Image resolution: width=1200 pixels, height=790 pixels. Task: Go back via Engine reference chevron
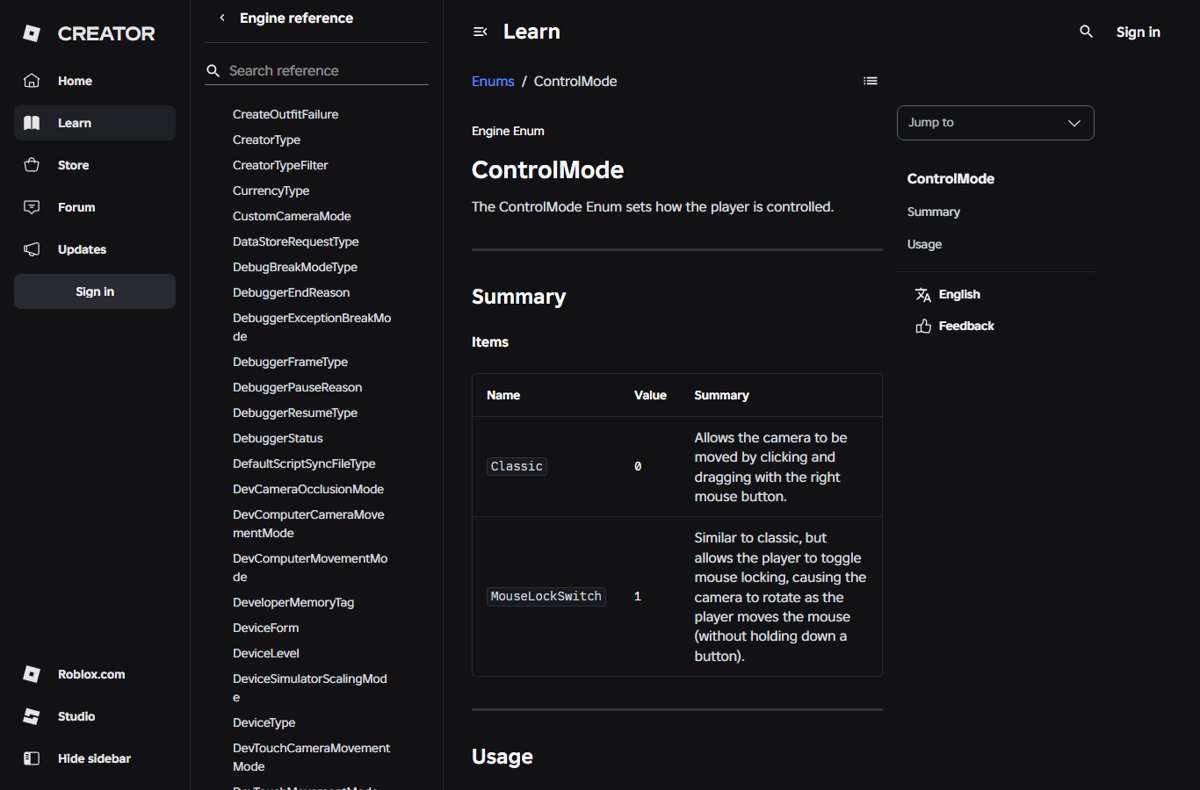tap(221, 18)
